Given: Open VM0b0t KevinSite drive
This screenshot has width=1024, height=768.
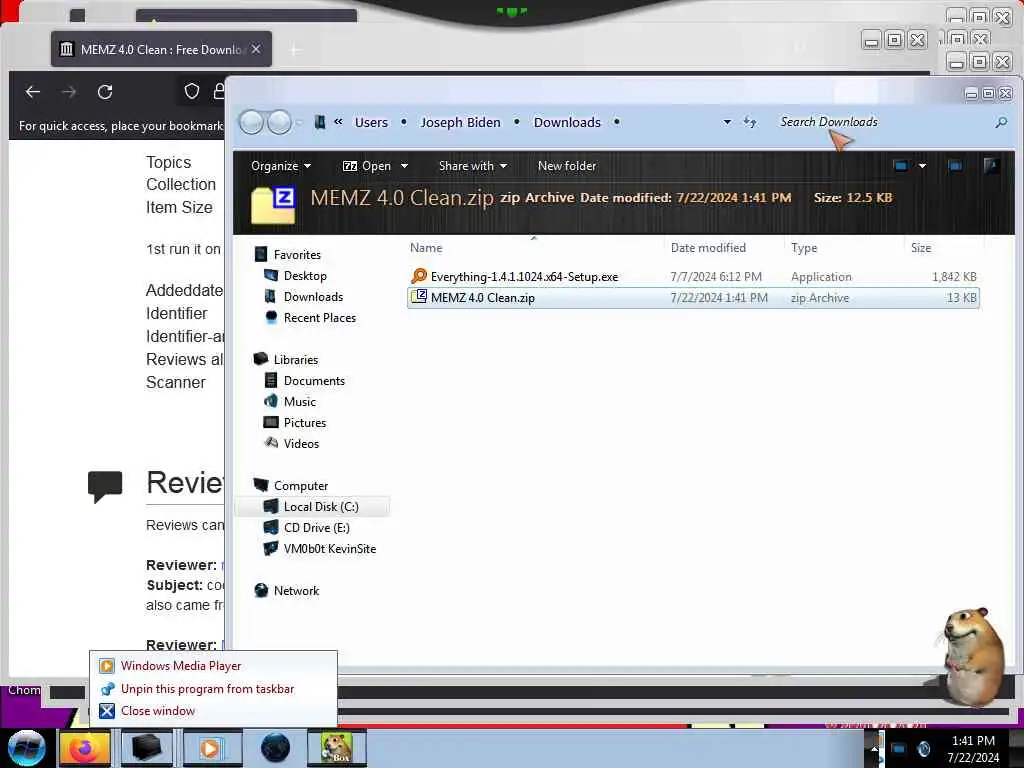Looking at the screenshot, I should [x=330, y=549].
